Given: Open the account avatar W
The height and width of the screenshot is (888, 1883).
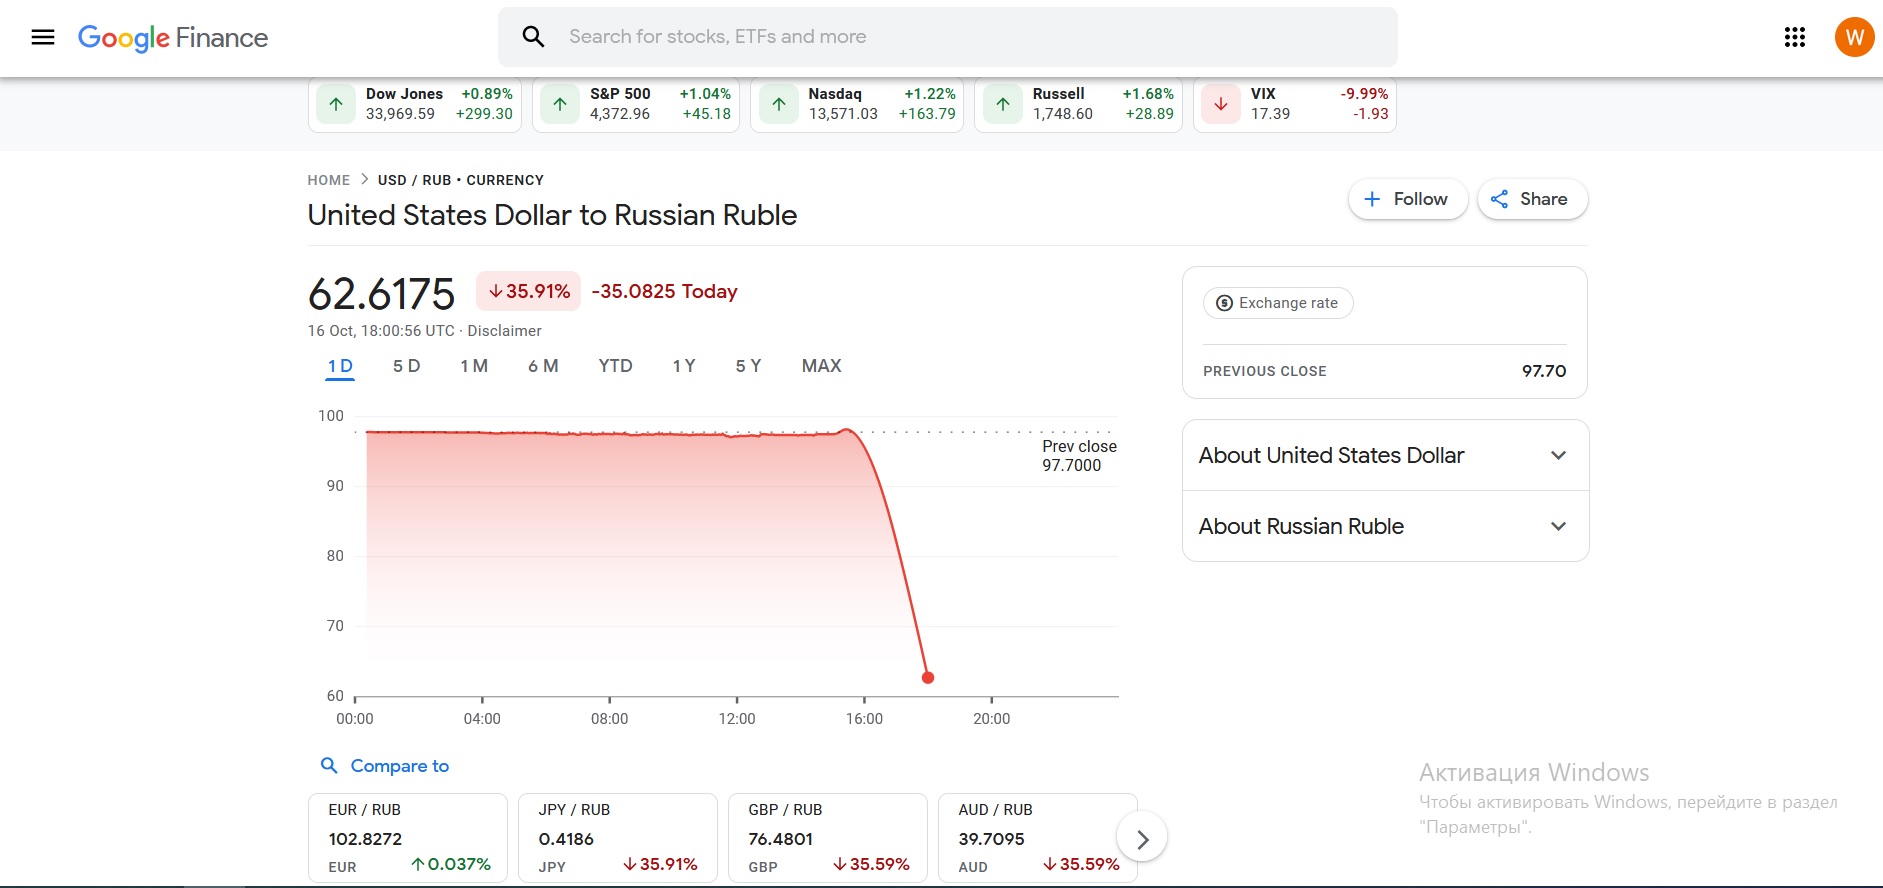Looking at the screenshot, I should 1854,37.
